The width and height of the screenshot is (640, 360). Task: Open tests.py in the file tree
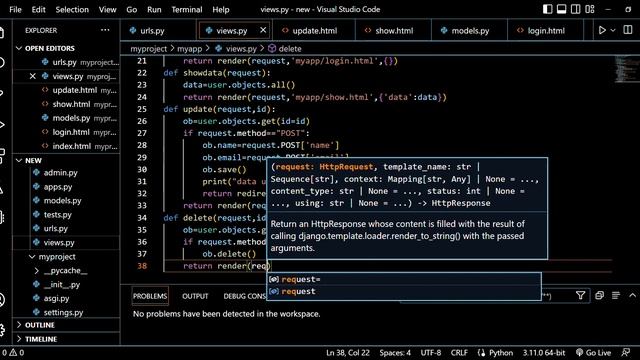click(58, 215)
